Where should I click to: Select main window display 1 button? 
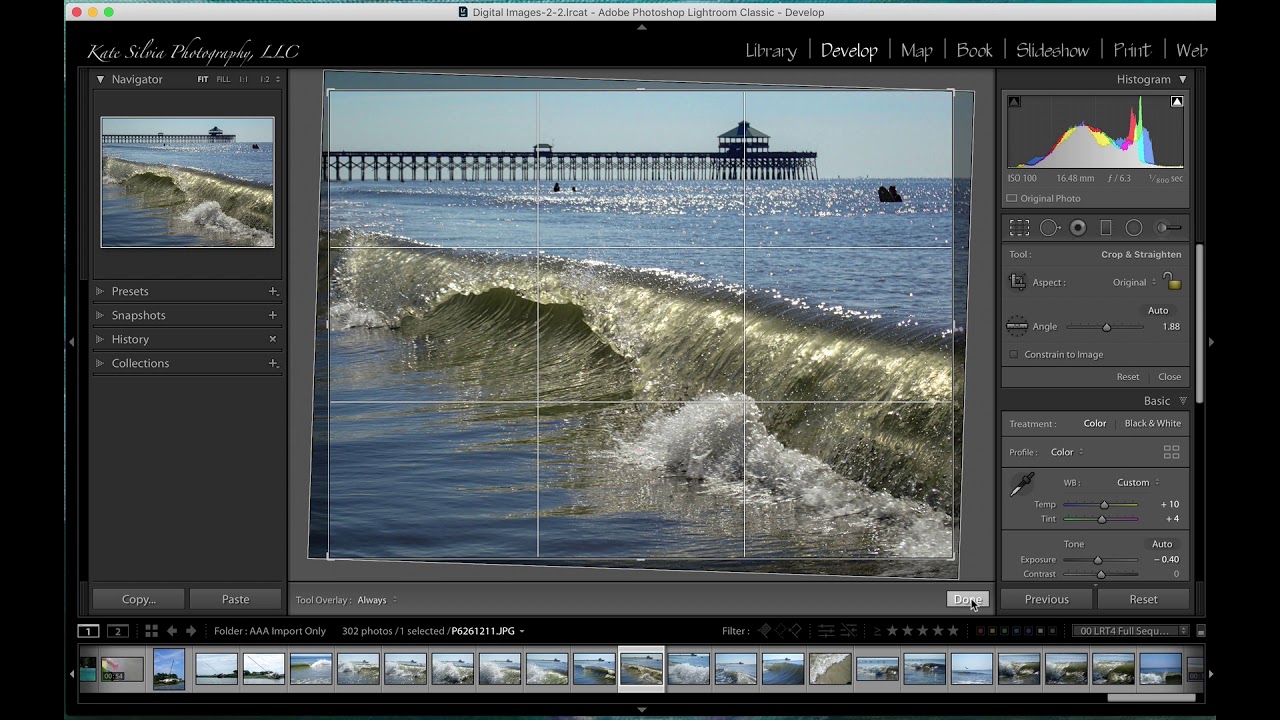(88, 631)
